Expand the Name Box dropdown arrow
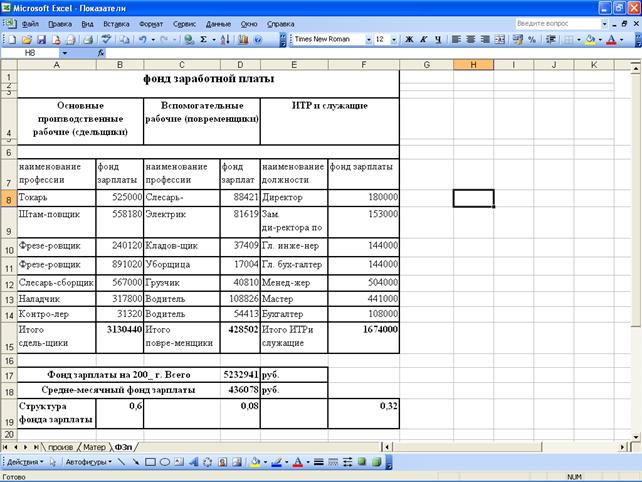Image resolution: width=642 pixels, height=482 pixels. click(65, 53)
